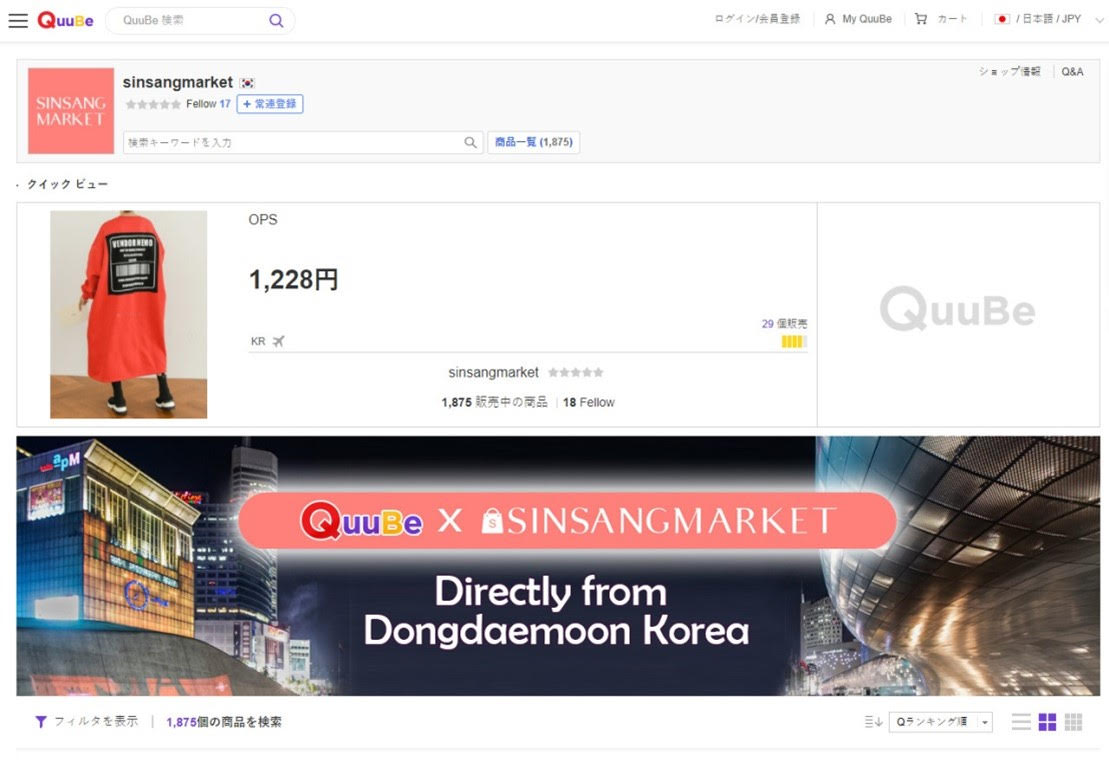Click the yellow sales level bar
Screen dimensions: 1109x762
[x=794, y=342]
